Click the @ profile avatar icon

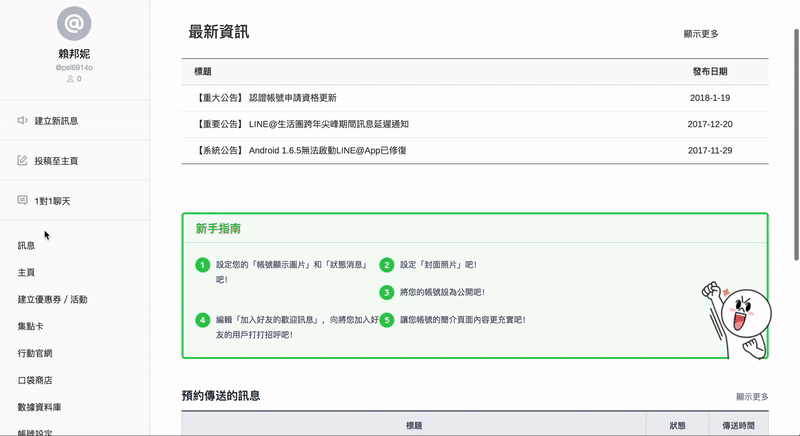pos(74,23)
